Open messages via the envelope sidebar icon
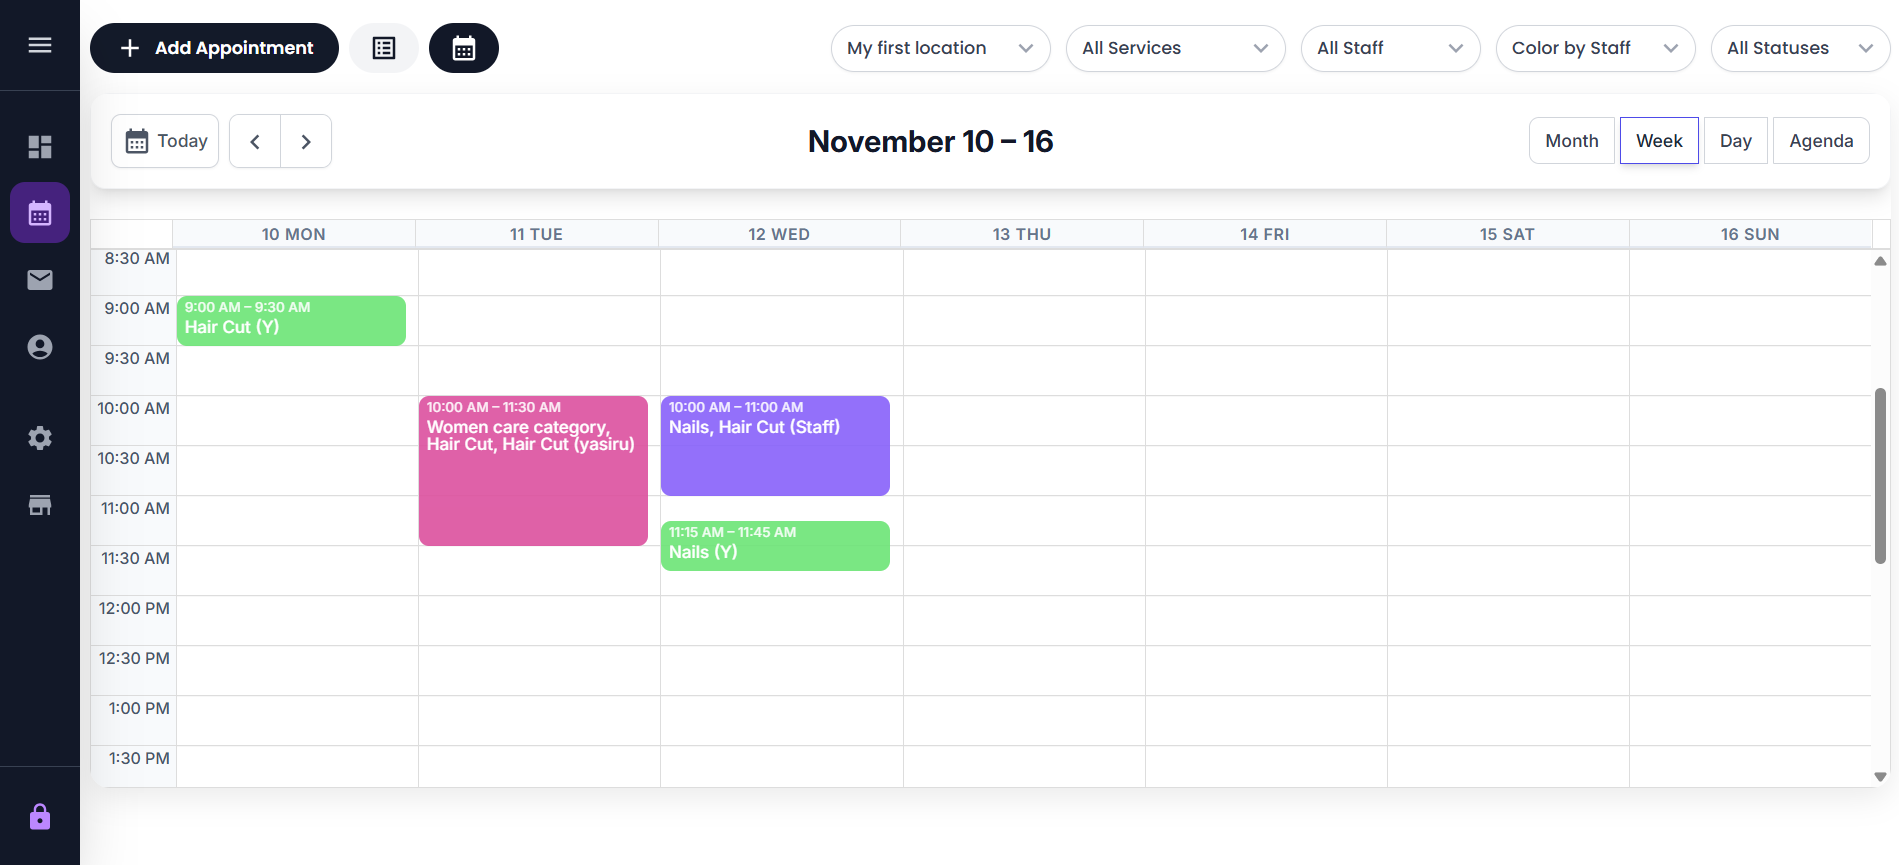The width and height of the screenshot is (1899, 865). [x=40, y=279]
